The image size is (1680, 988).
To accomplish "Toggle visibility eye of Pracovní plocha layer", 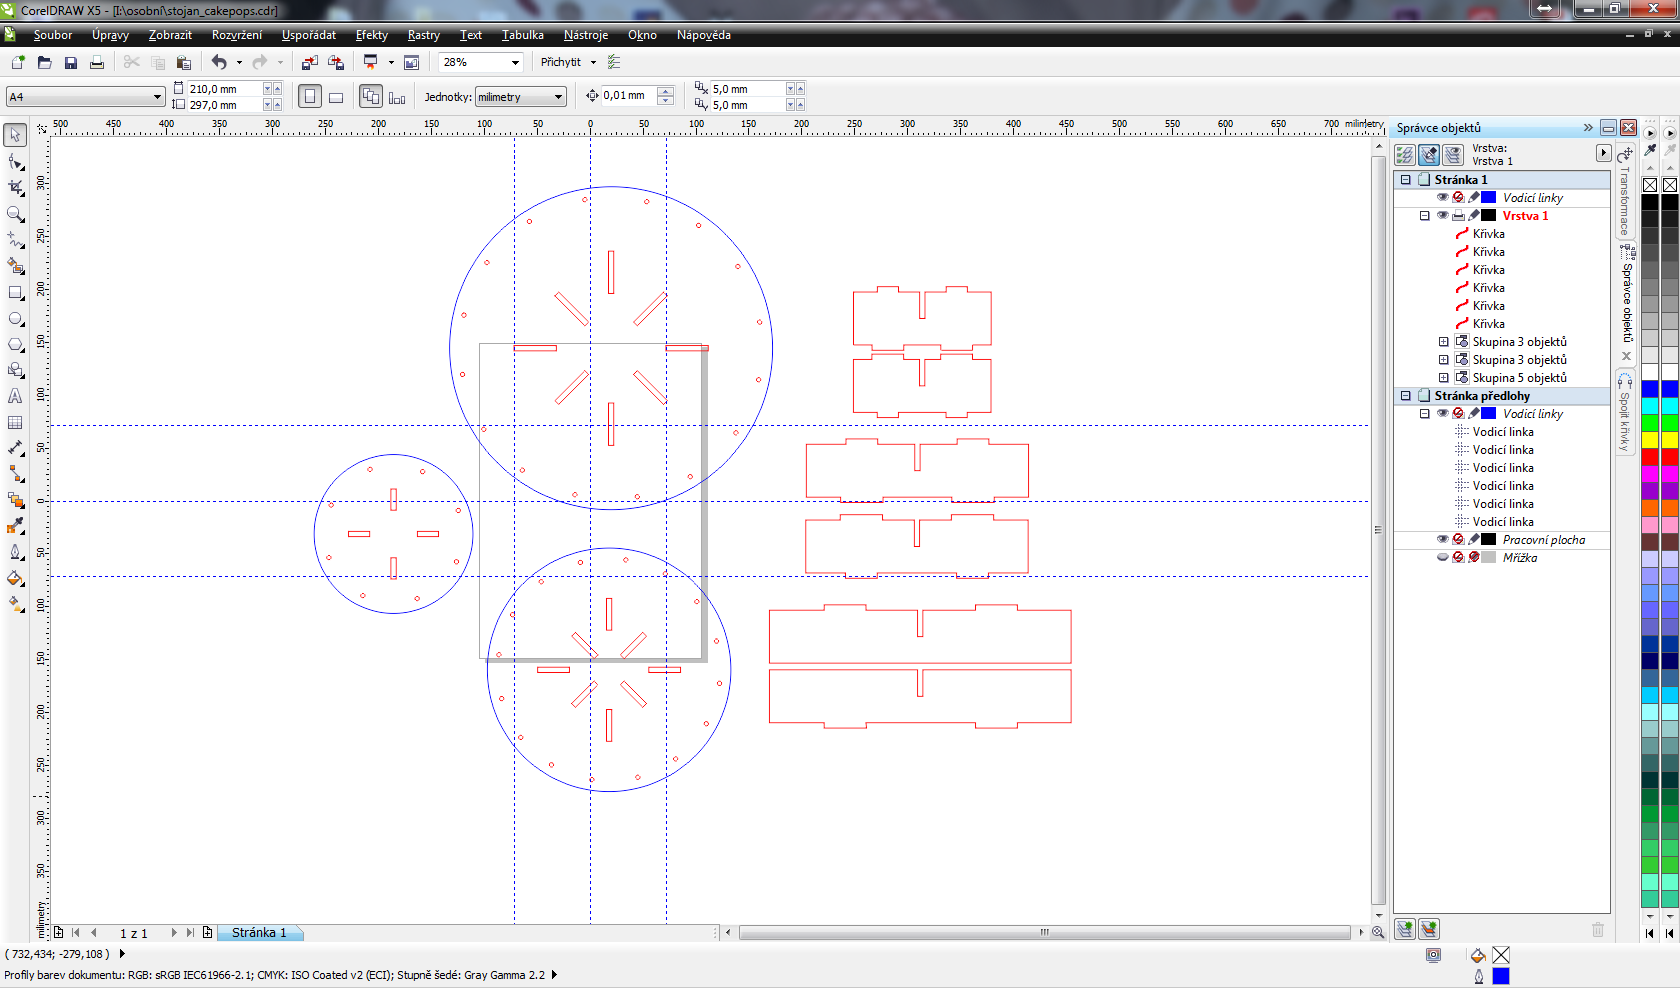I will pos(1442,540).
